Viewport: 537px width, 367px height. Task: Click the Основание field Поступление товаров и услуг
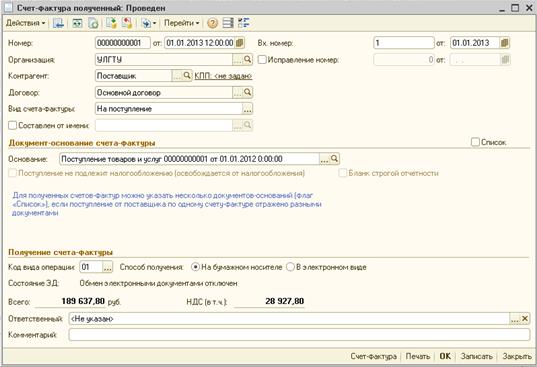(189, 159)
